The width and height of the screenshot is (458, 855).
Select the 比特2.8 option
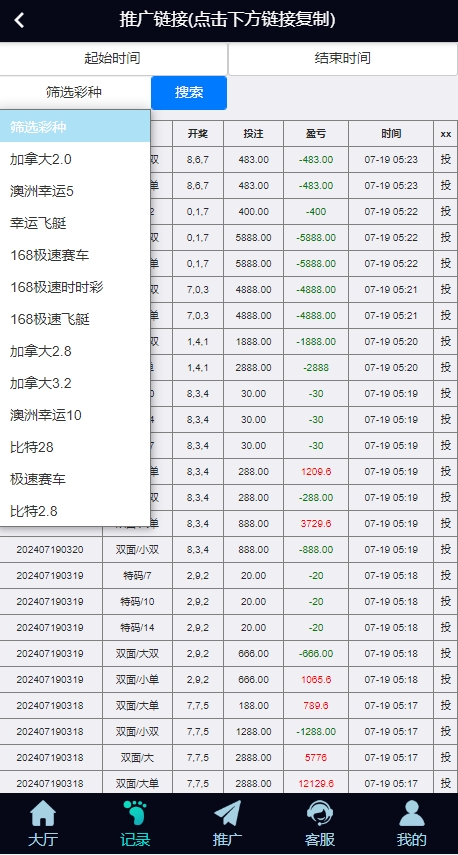[75, 511]
